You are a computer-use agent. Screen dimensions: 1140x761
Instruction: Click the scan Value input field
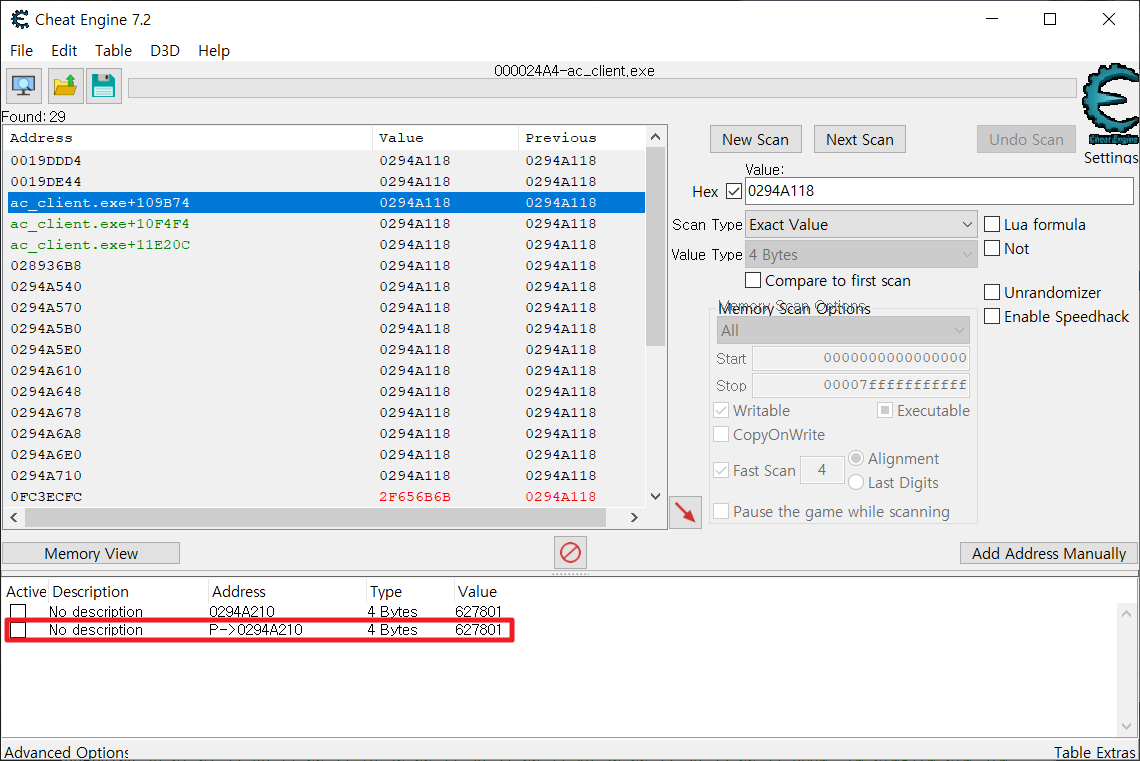(939, 191)
